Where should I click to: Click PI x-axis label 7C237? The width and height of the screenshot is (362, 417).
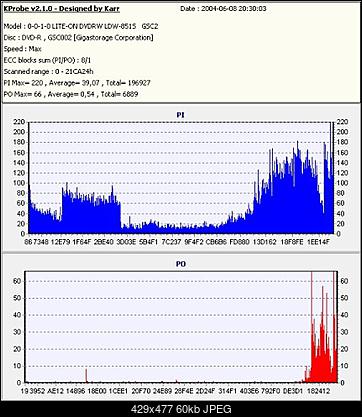tap(171, 242)
